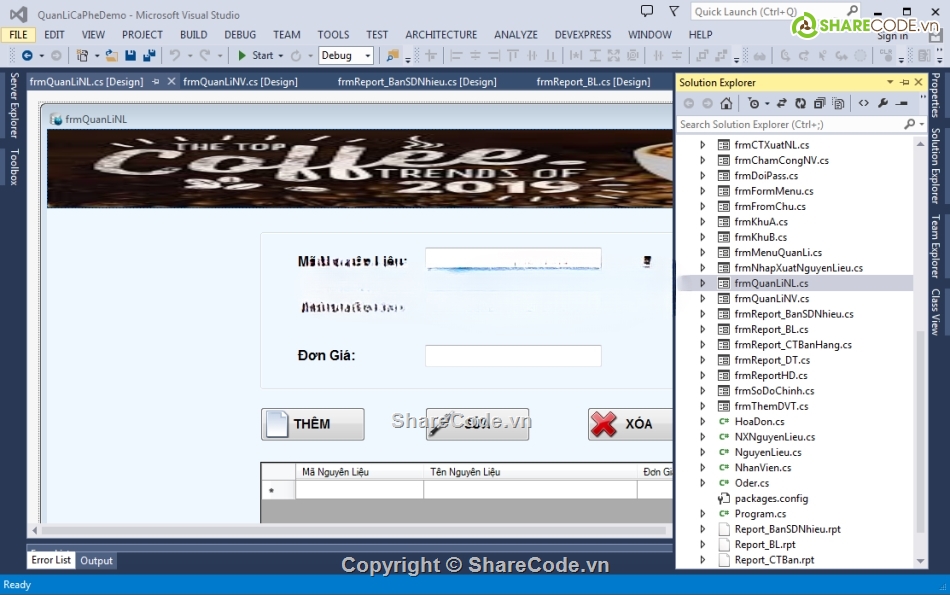Click the Properties wrench icon
This screenshot has width=950, height=595.
pos(883,104)
